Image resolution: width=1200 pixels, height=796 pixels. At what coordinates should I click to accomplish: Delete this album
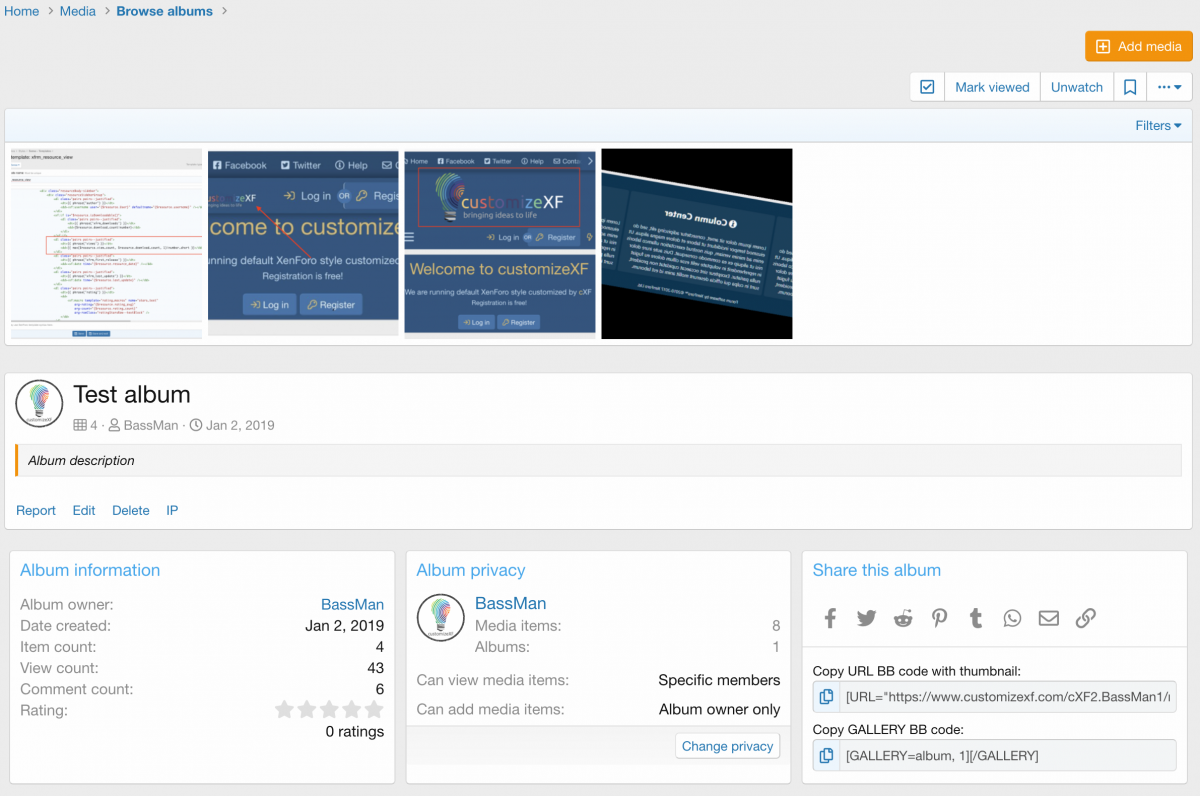[x=131, y=510]
